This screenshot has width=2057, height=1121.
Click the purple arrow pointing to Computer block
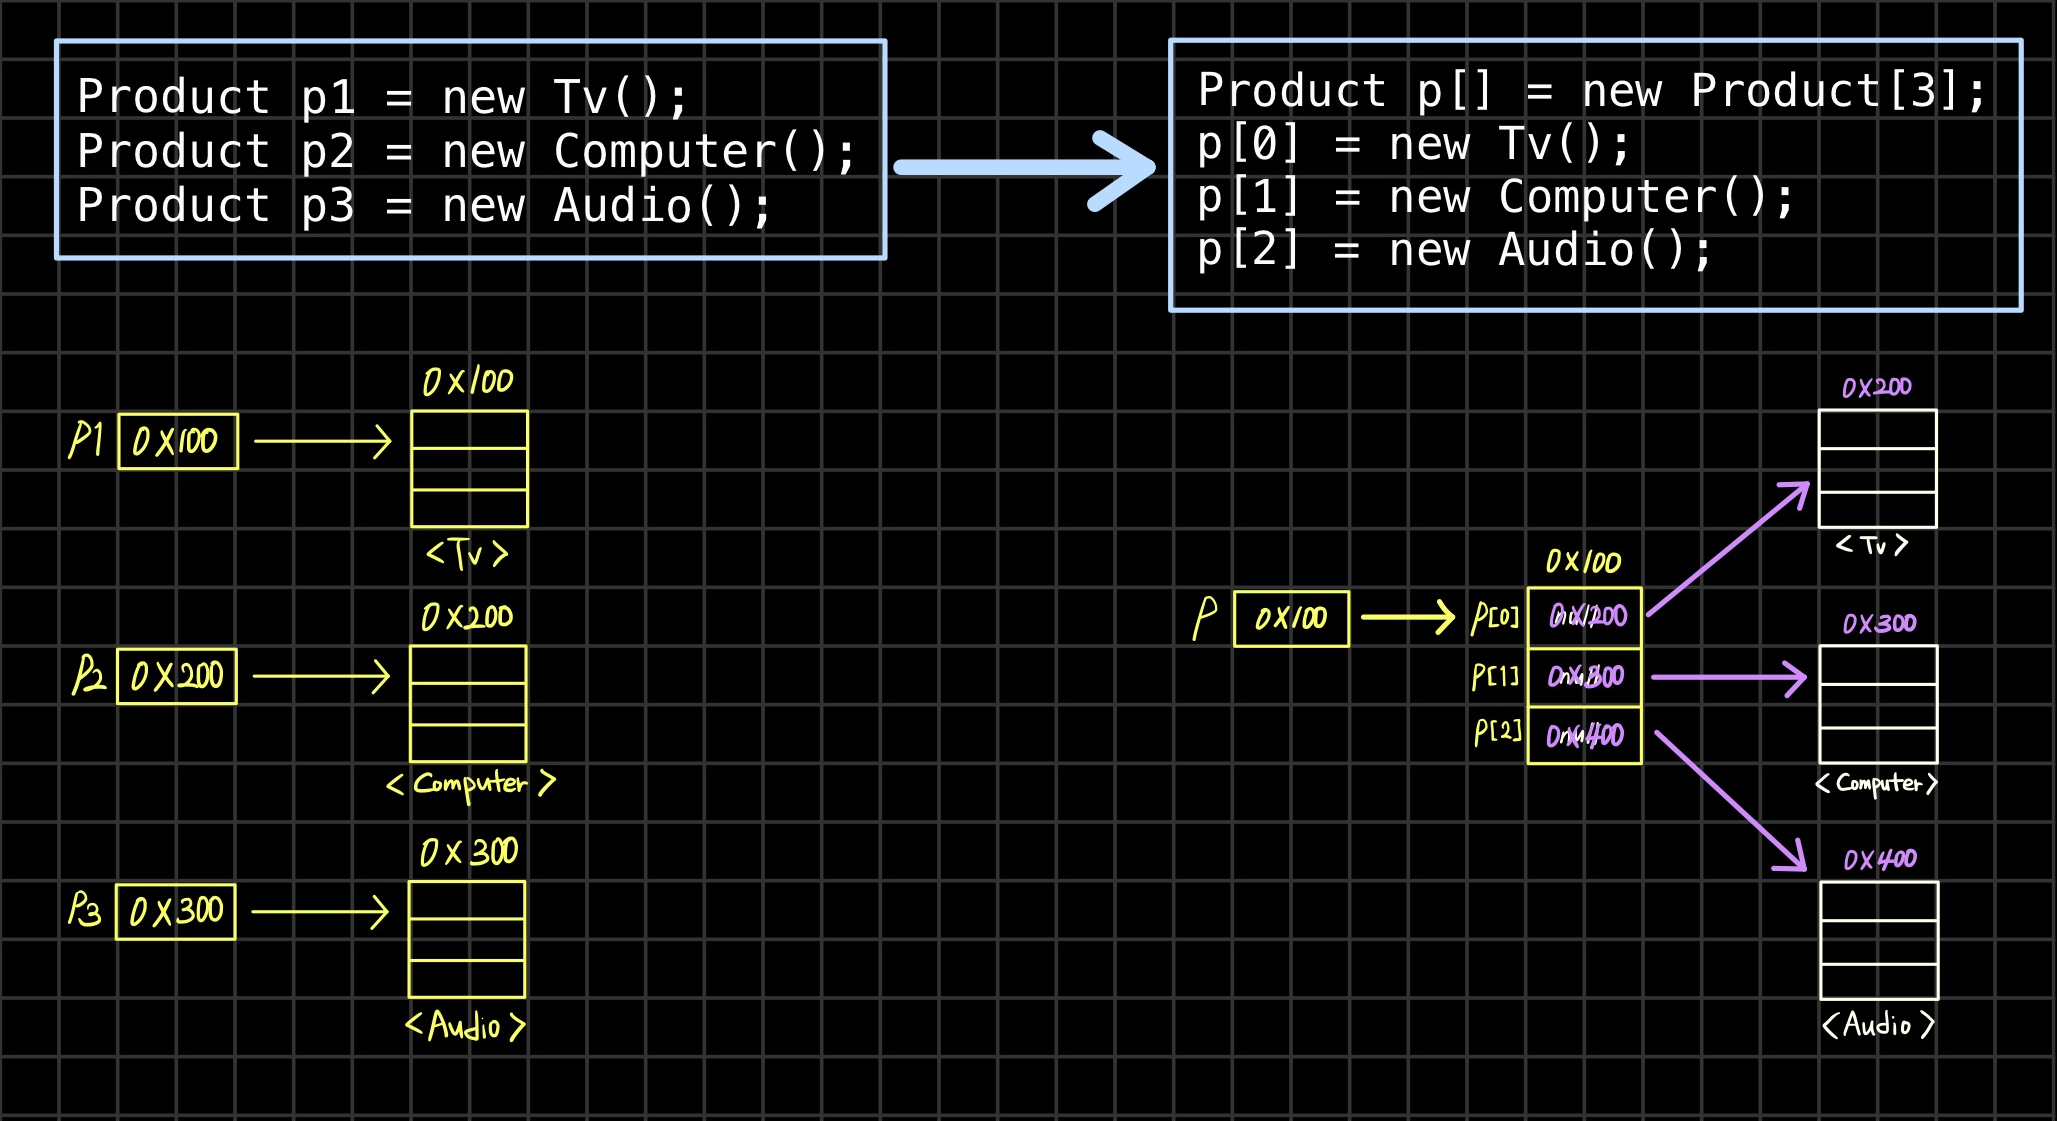[x=1727, y=677]
